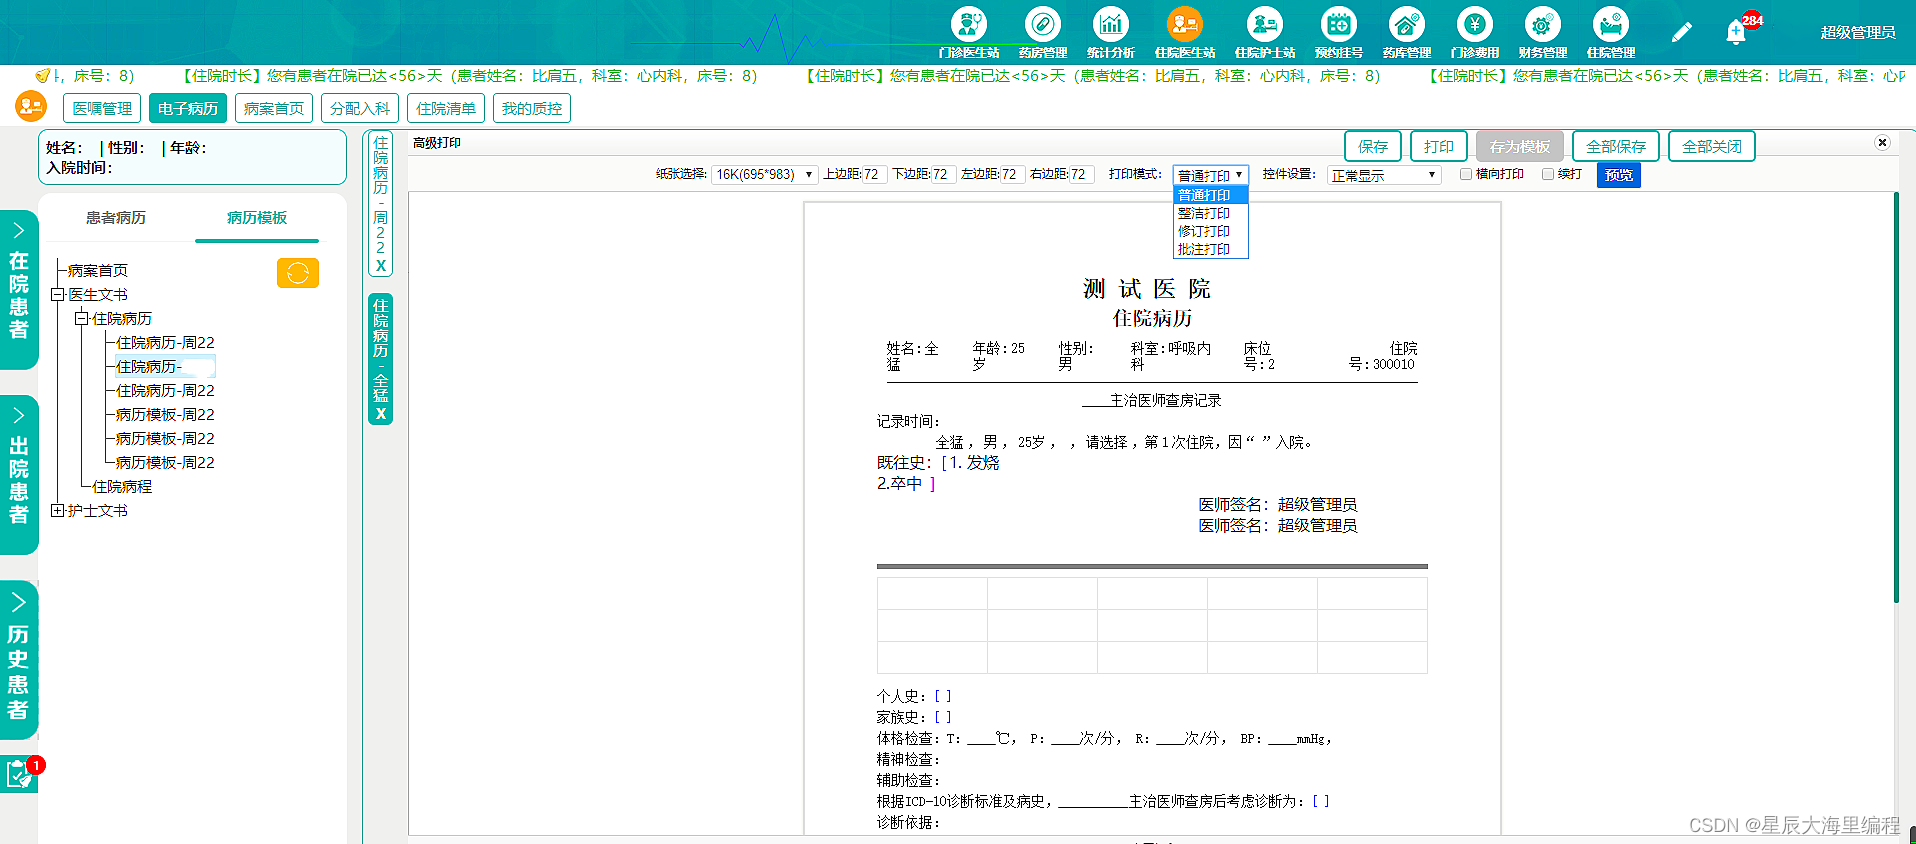Open the 纸张选择 16K dropdown
Screen dimensions: 1916x844
click(764, 174)
